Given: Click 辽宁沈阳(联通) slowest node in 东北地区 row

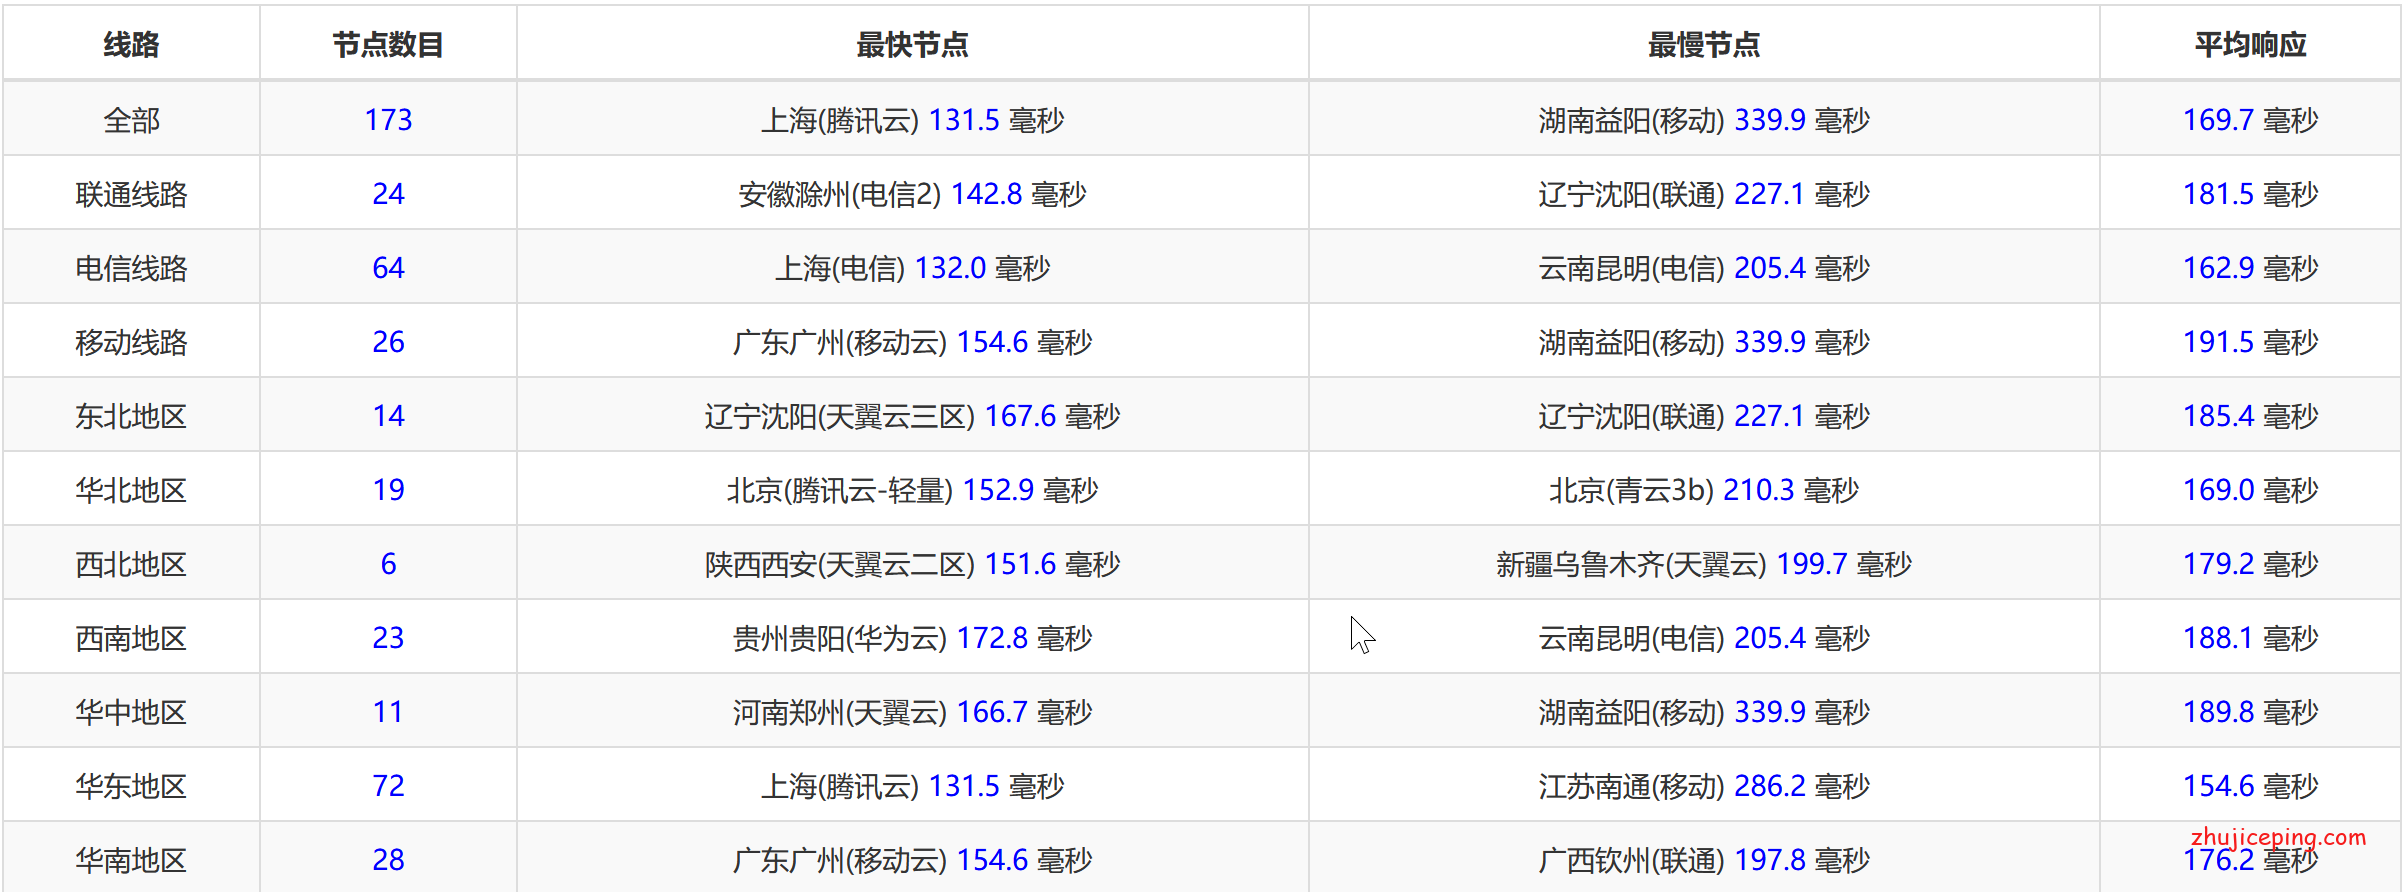Looking at the screenshot, I should click(1704, 416).
